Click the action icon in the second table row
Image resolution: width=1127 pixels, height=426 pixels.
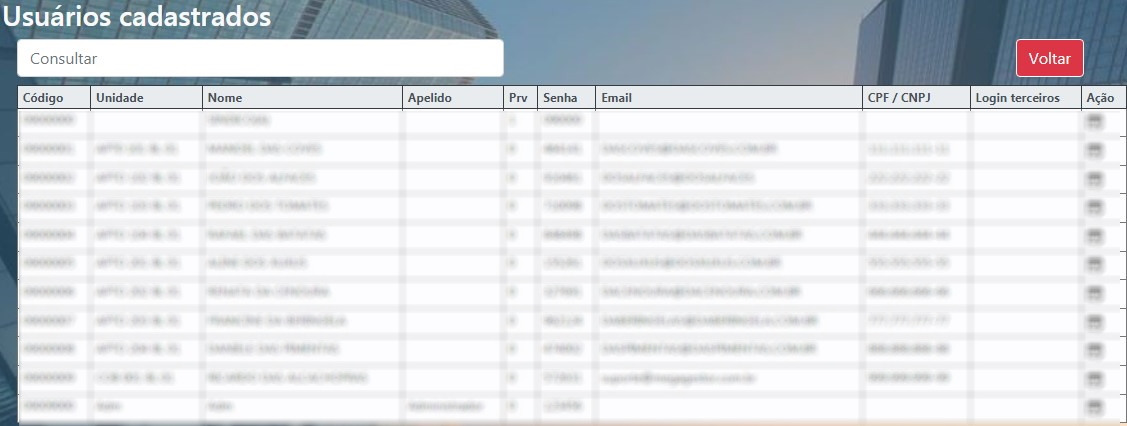tap(1094, 150)
